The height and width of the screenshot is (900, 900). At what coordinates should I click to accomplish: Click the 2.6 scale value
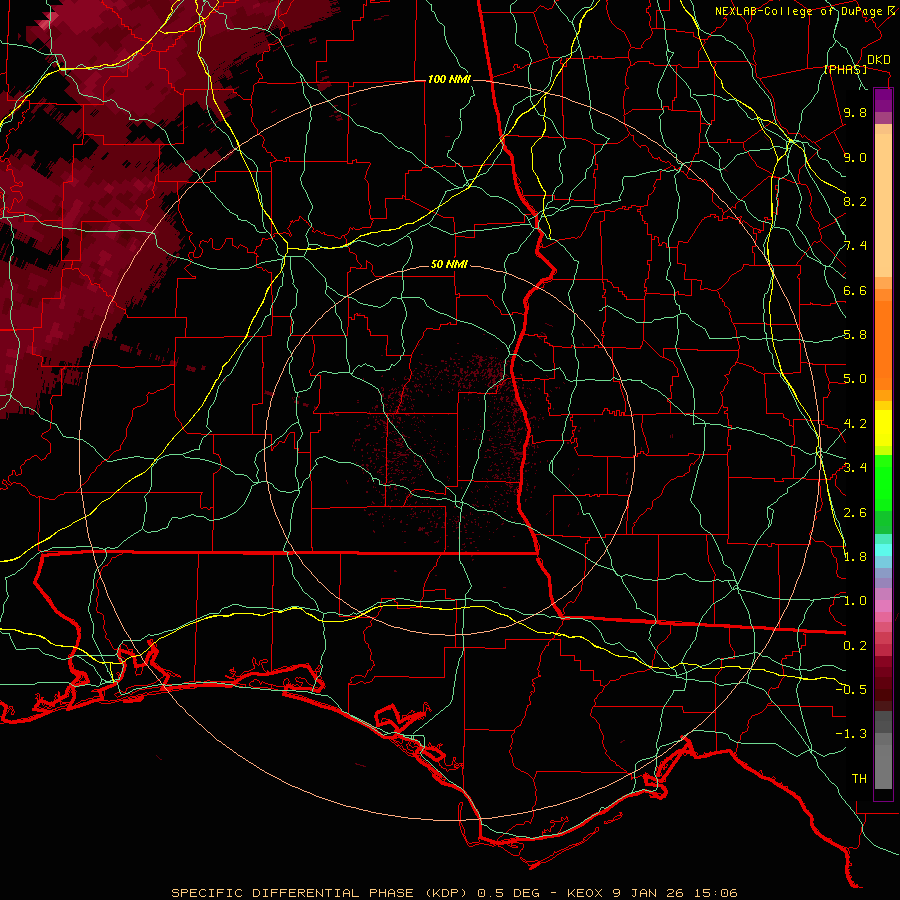(x=855, y=513)
